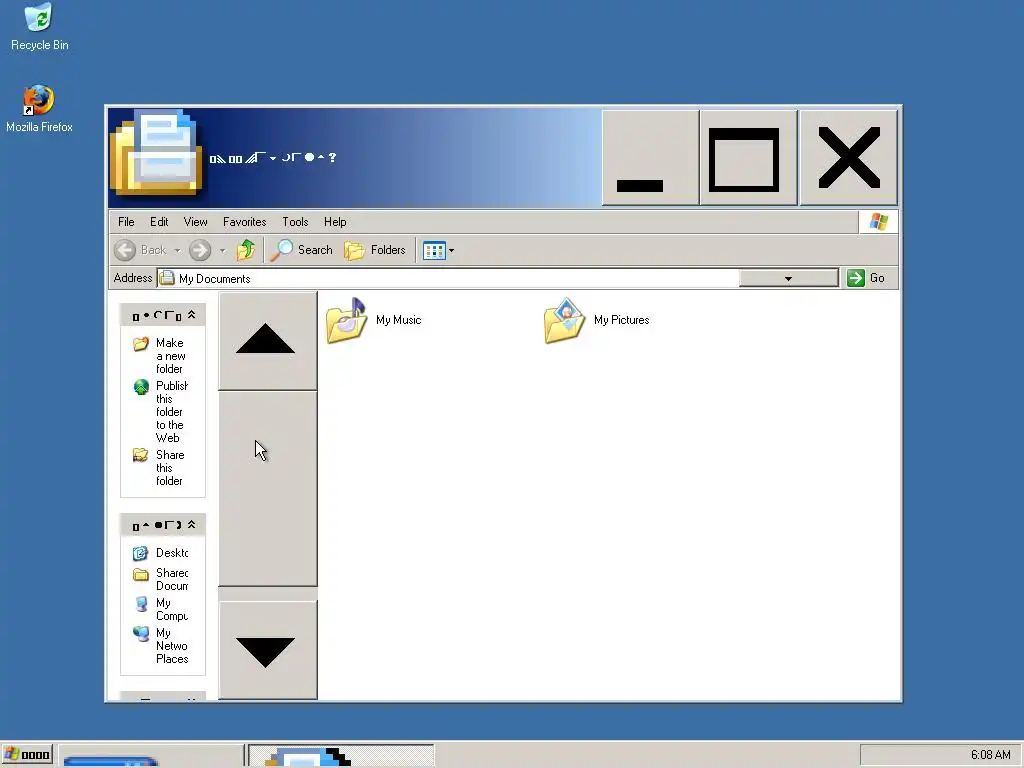The height and width of the screenshot is (768, 1024).
Task: Click the Address field showing My Documents
Action: point(449,278)
